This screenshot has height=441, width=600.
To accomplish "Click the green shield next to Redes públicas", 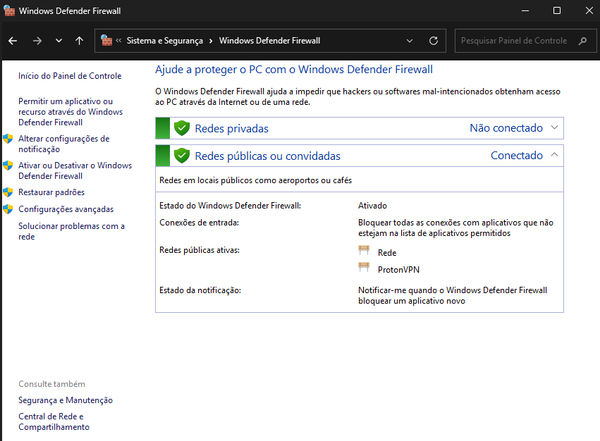I will (181, 156).
